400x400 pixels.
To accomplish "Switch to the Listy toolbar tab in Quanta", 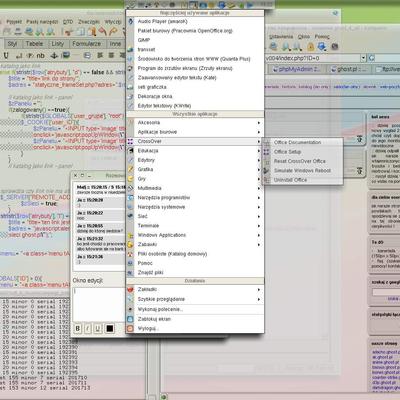I will 57,44.
